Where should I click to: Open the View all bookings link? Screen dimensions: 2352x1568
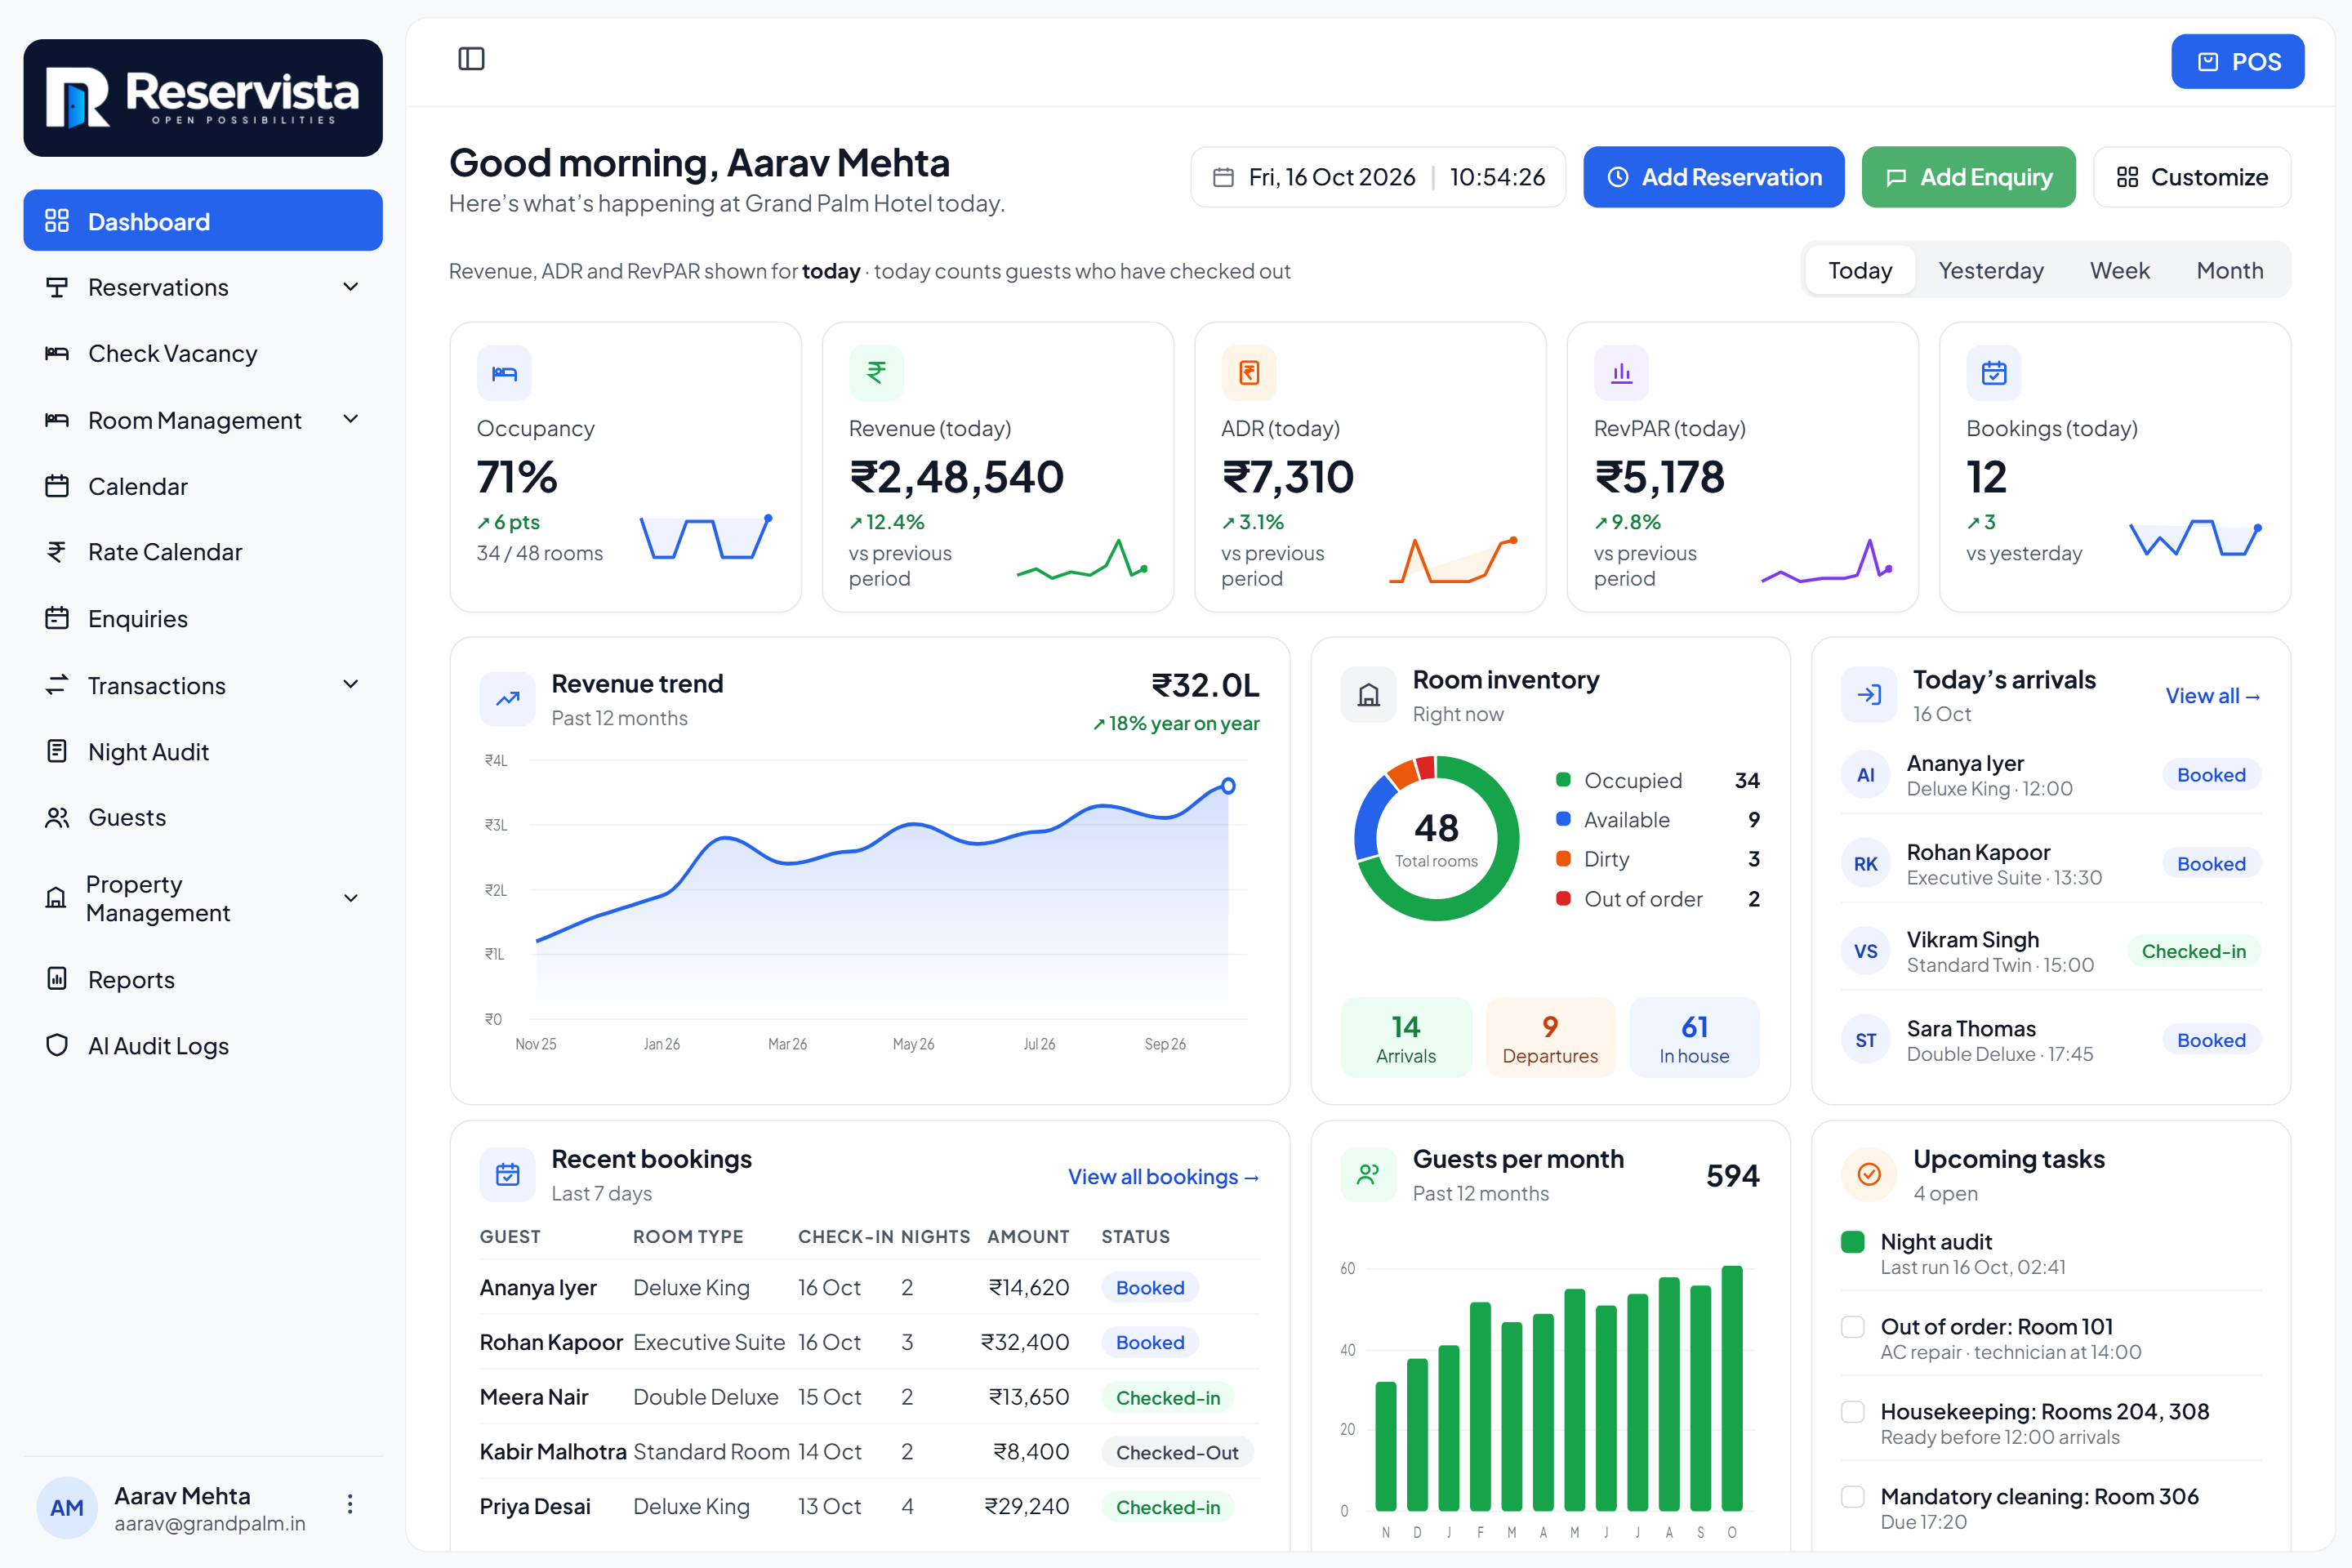(1163, 1177)
